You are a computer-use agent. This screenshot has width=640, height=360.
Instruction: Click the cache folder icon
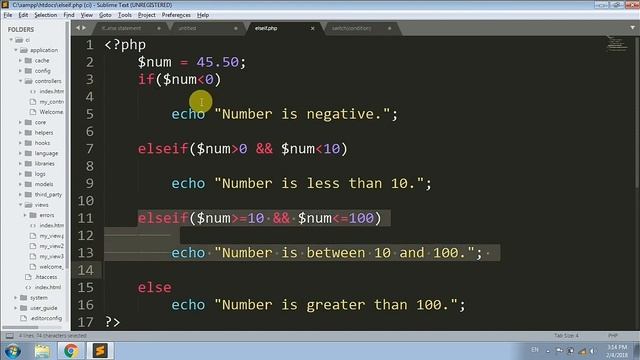[x=28, y=60]
